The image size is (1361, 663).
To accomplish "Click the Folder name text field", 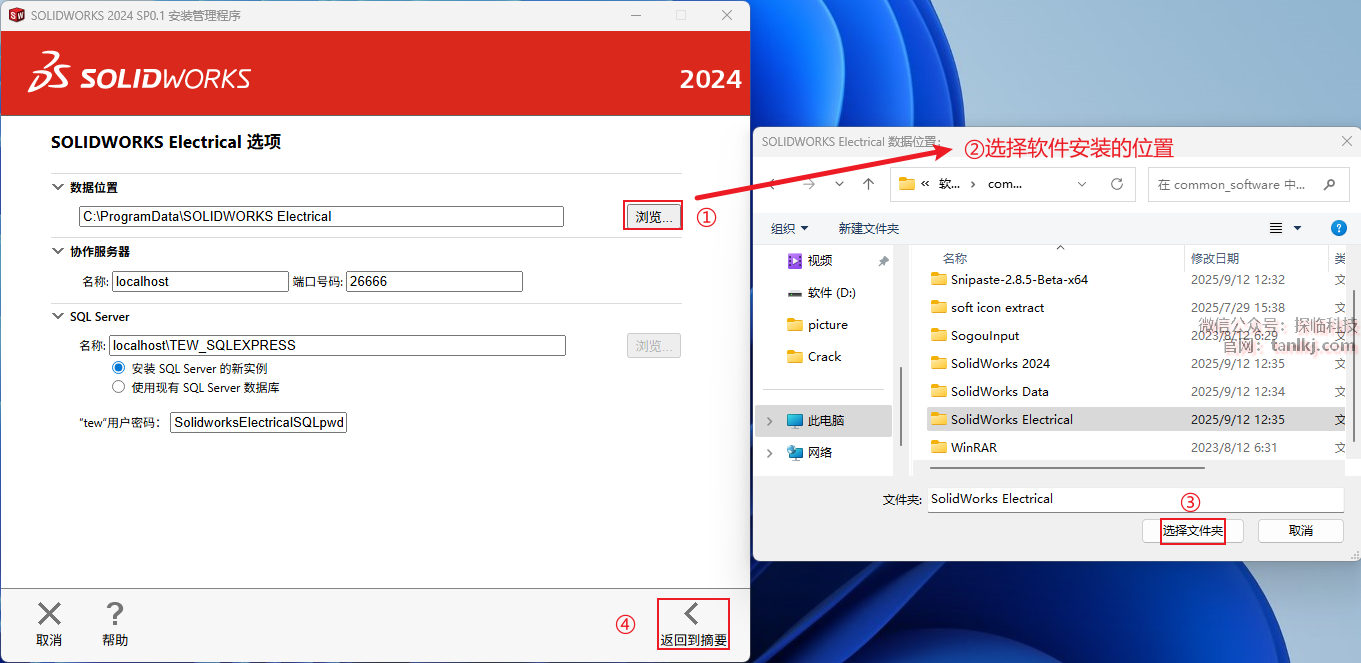I will (x=1136, y=499).
